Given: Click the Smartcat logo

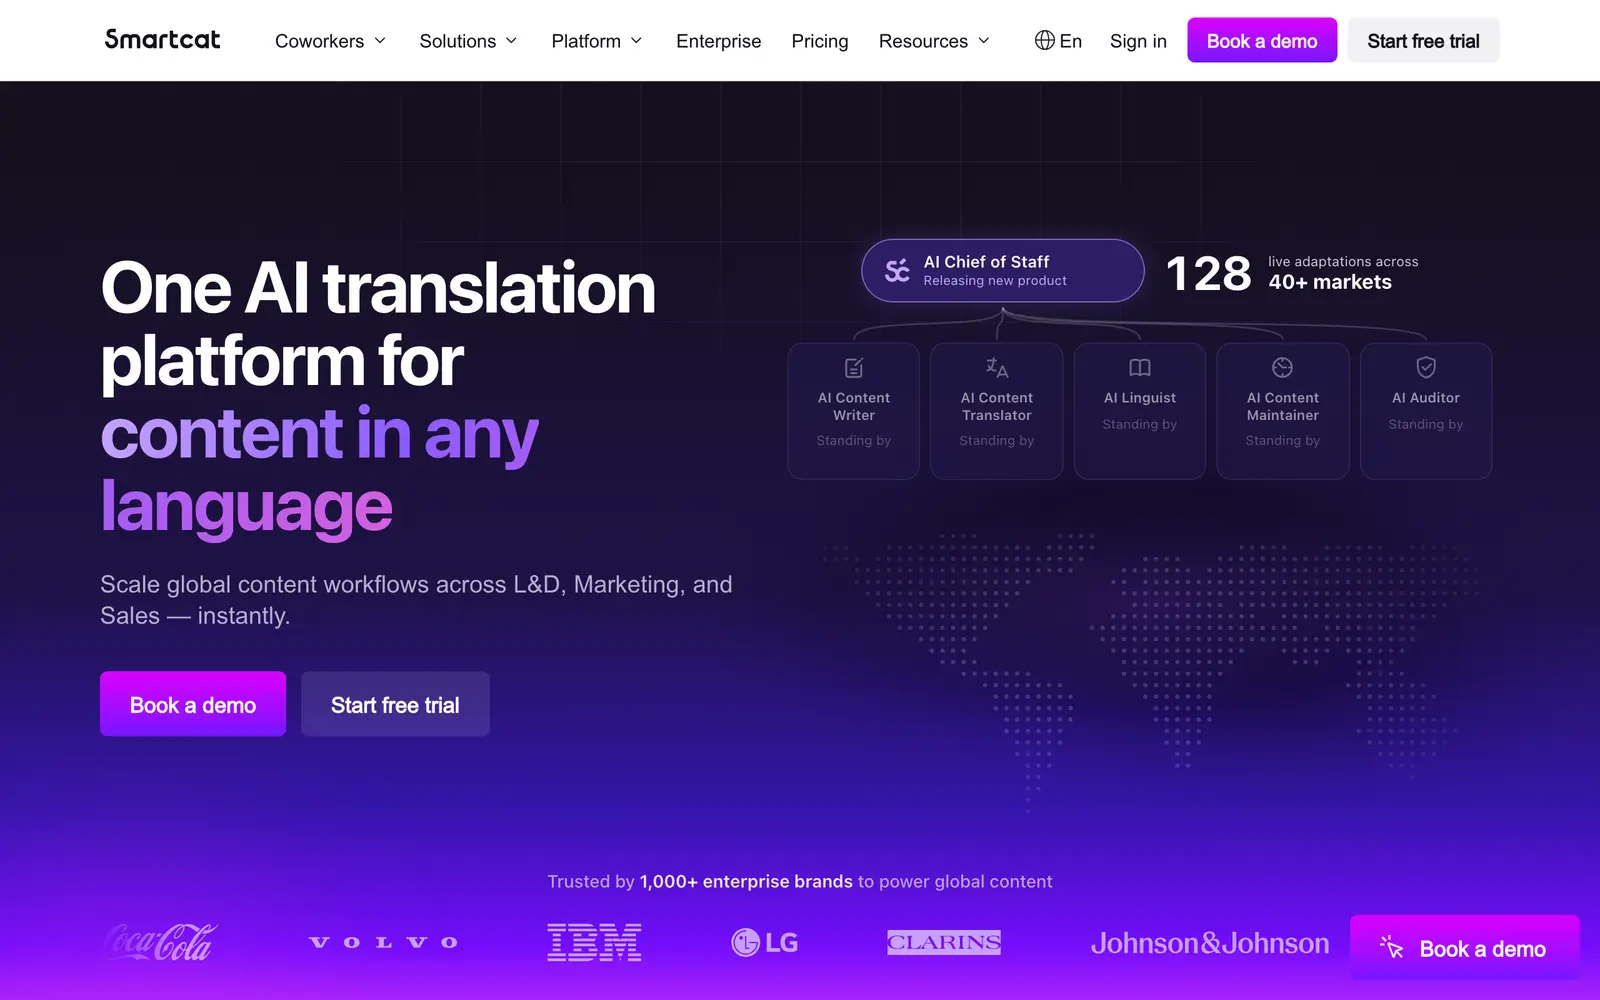Looking at the screenshot, I should [162, 39].
